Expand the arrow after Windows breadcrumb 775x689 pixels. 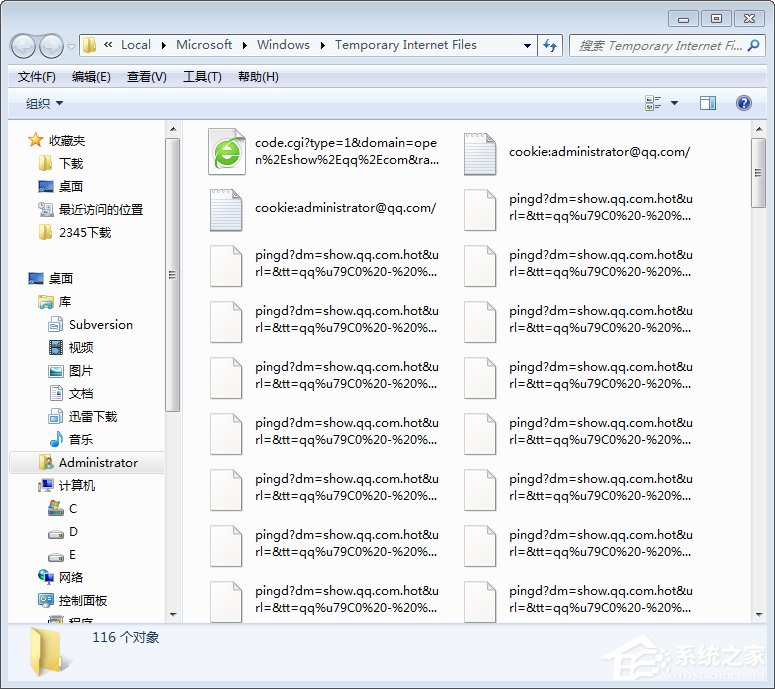(x=323, y=45)
